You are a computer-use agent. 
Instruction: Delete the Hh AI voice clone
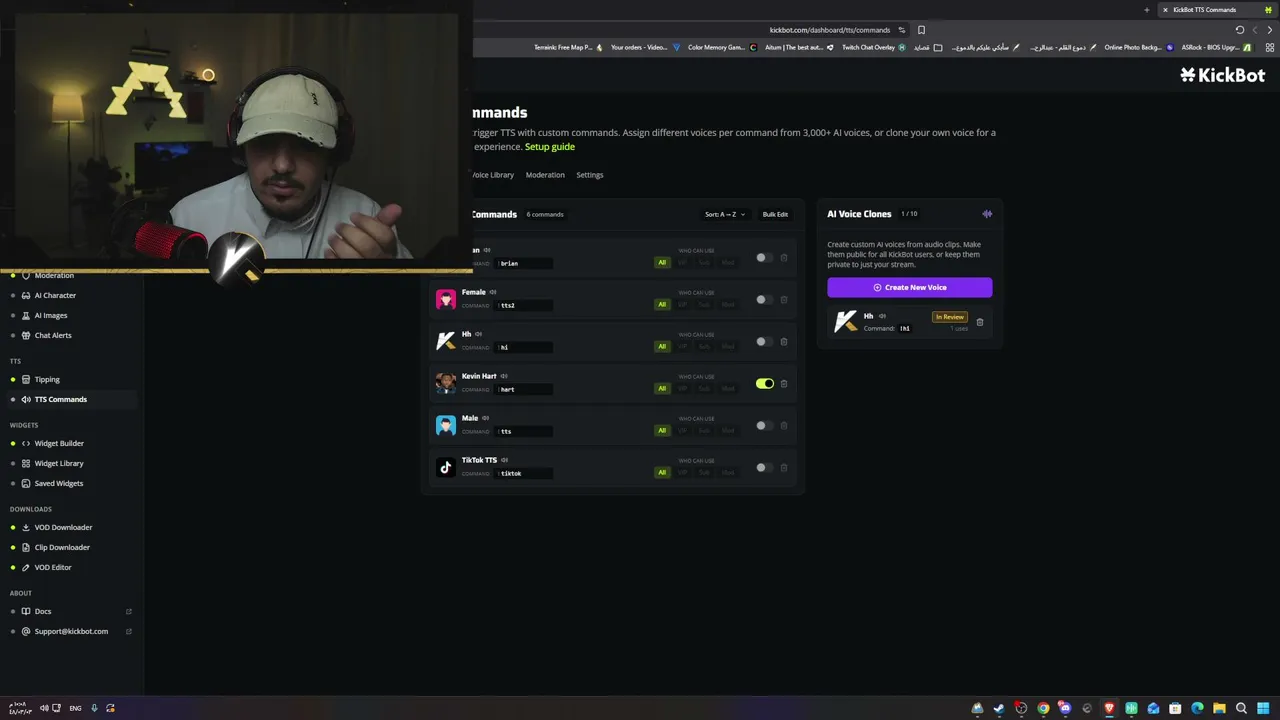pos(980,322)
